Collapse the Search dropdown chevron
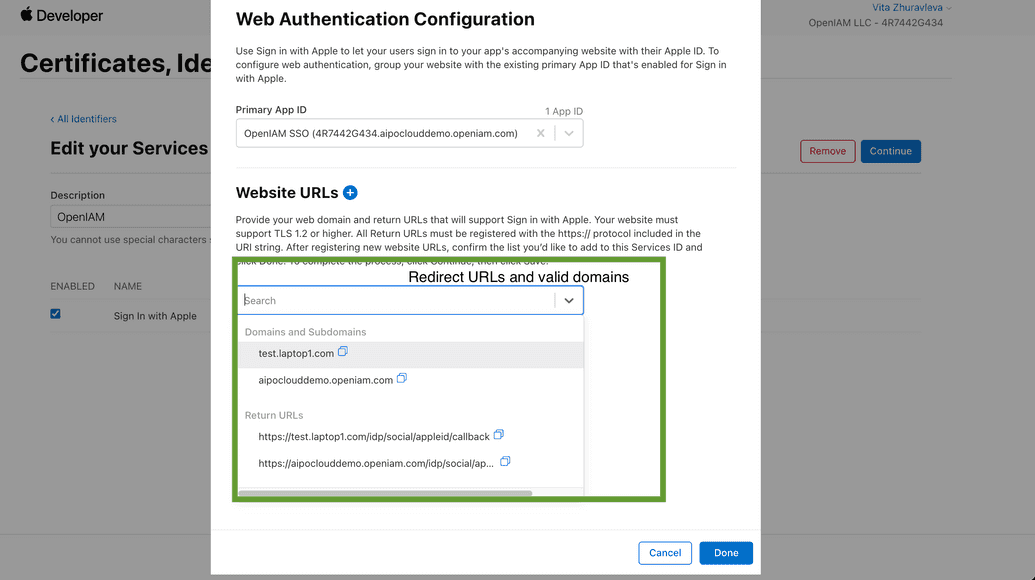Screen dimensions: 1035x580 tap(569, 300)
